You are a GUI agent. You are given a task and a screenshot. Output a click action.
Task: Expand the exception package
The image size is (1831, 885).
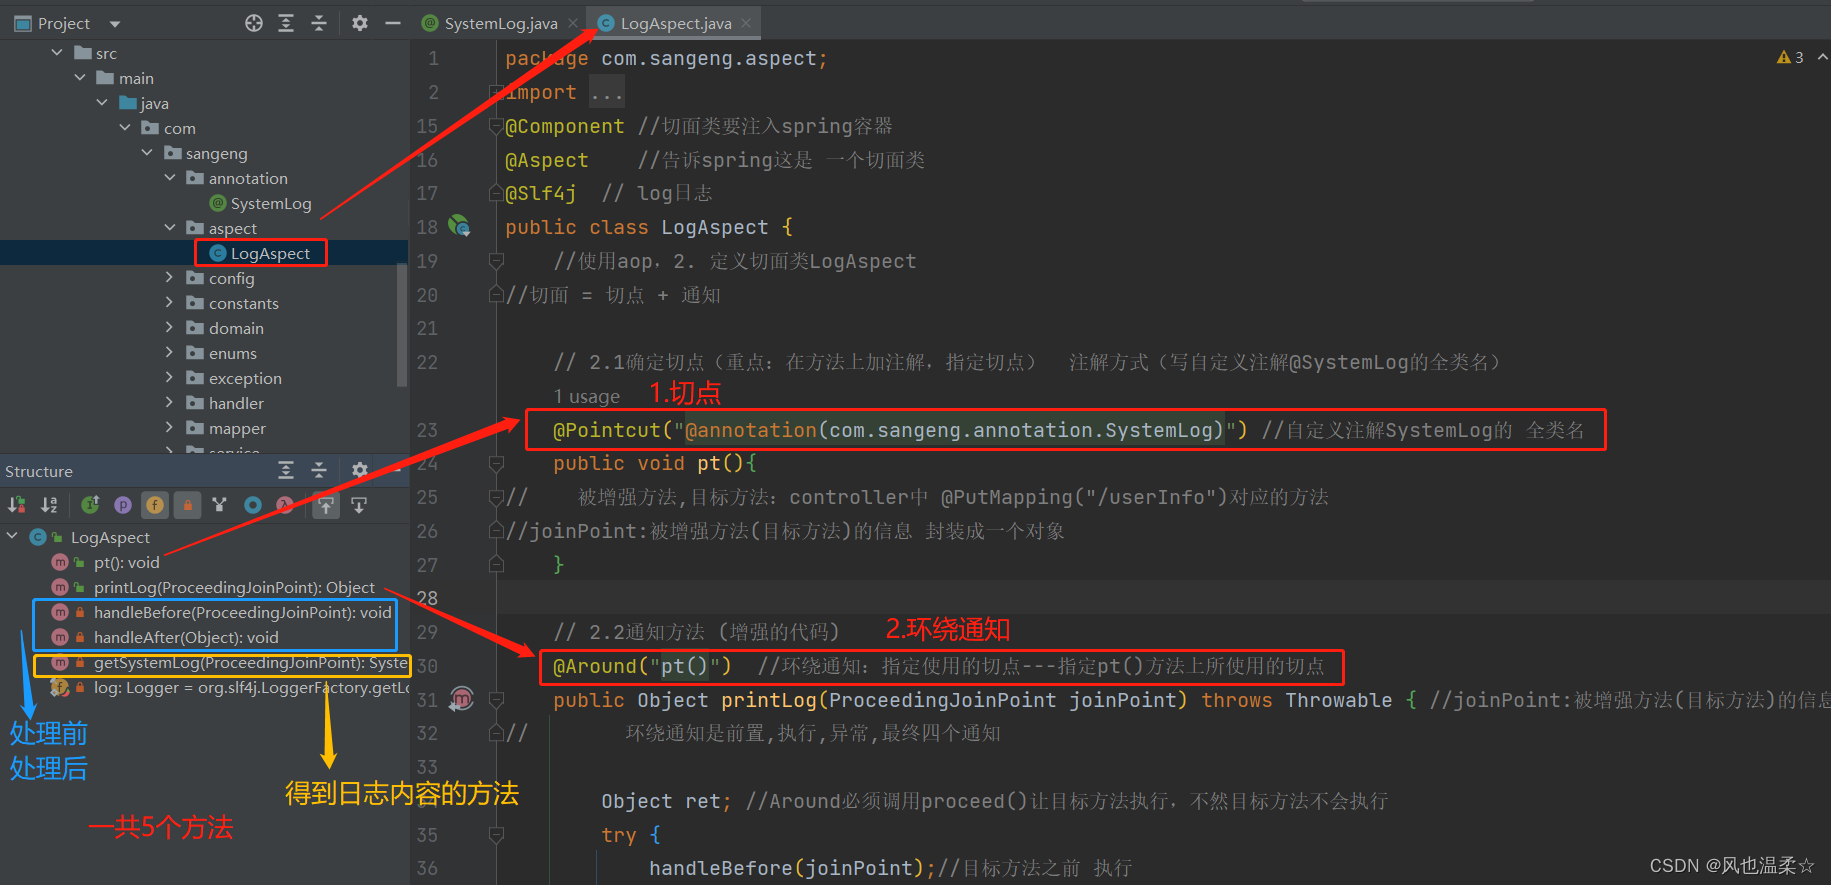(170, 378)
